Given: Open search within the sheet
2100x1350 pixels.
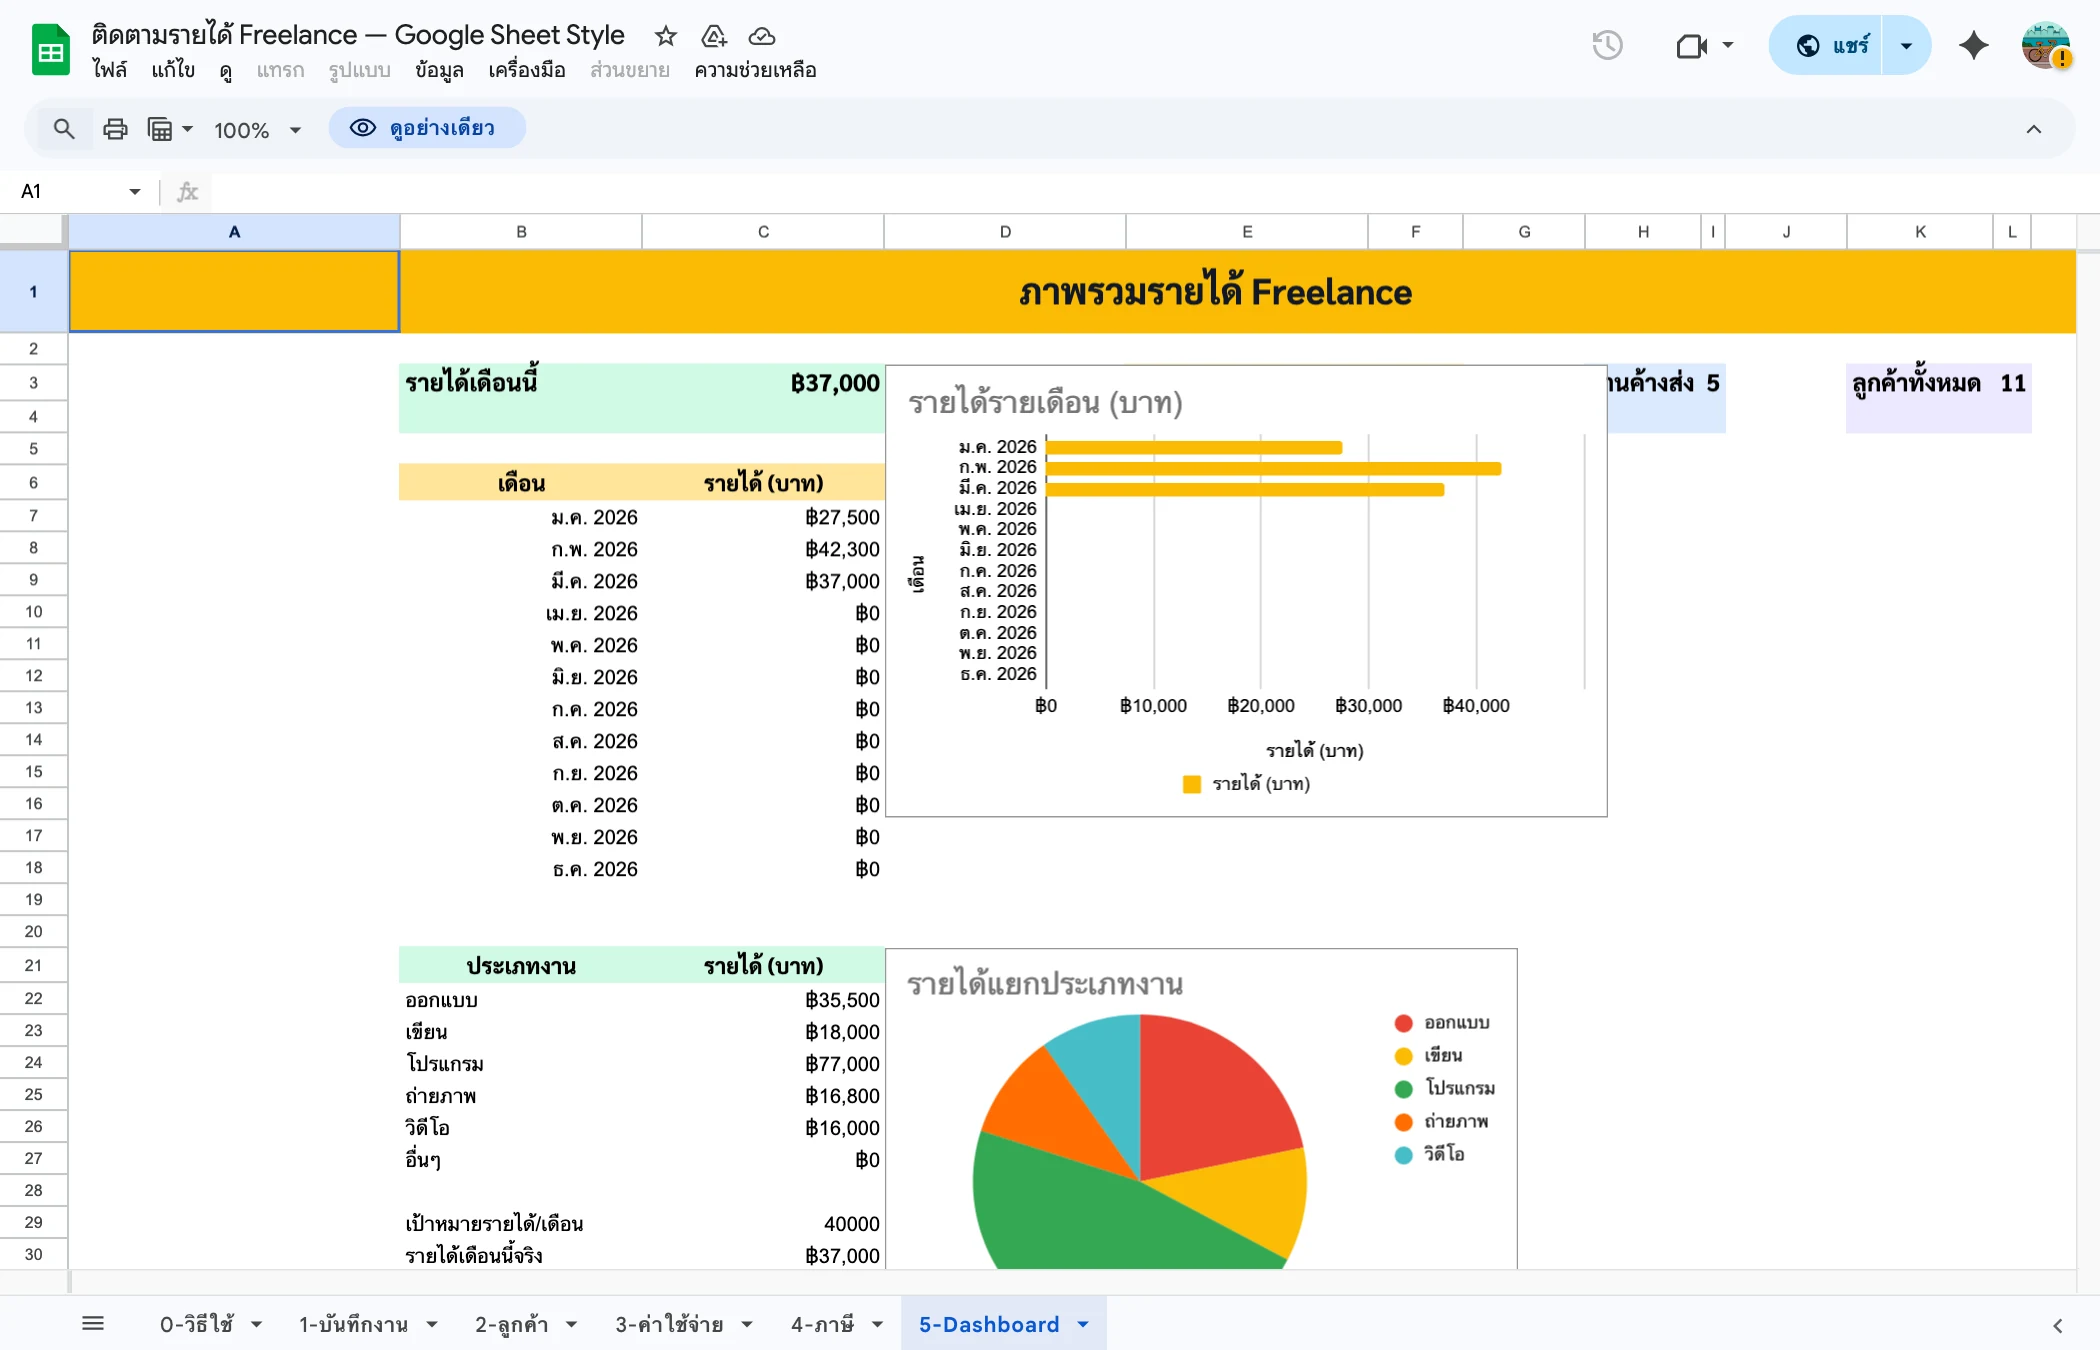Looking at the screenshot, I should [63, 129].
